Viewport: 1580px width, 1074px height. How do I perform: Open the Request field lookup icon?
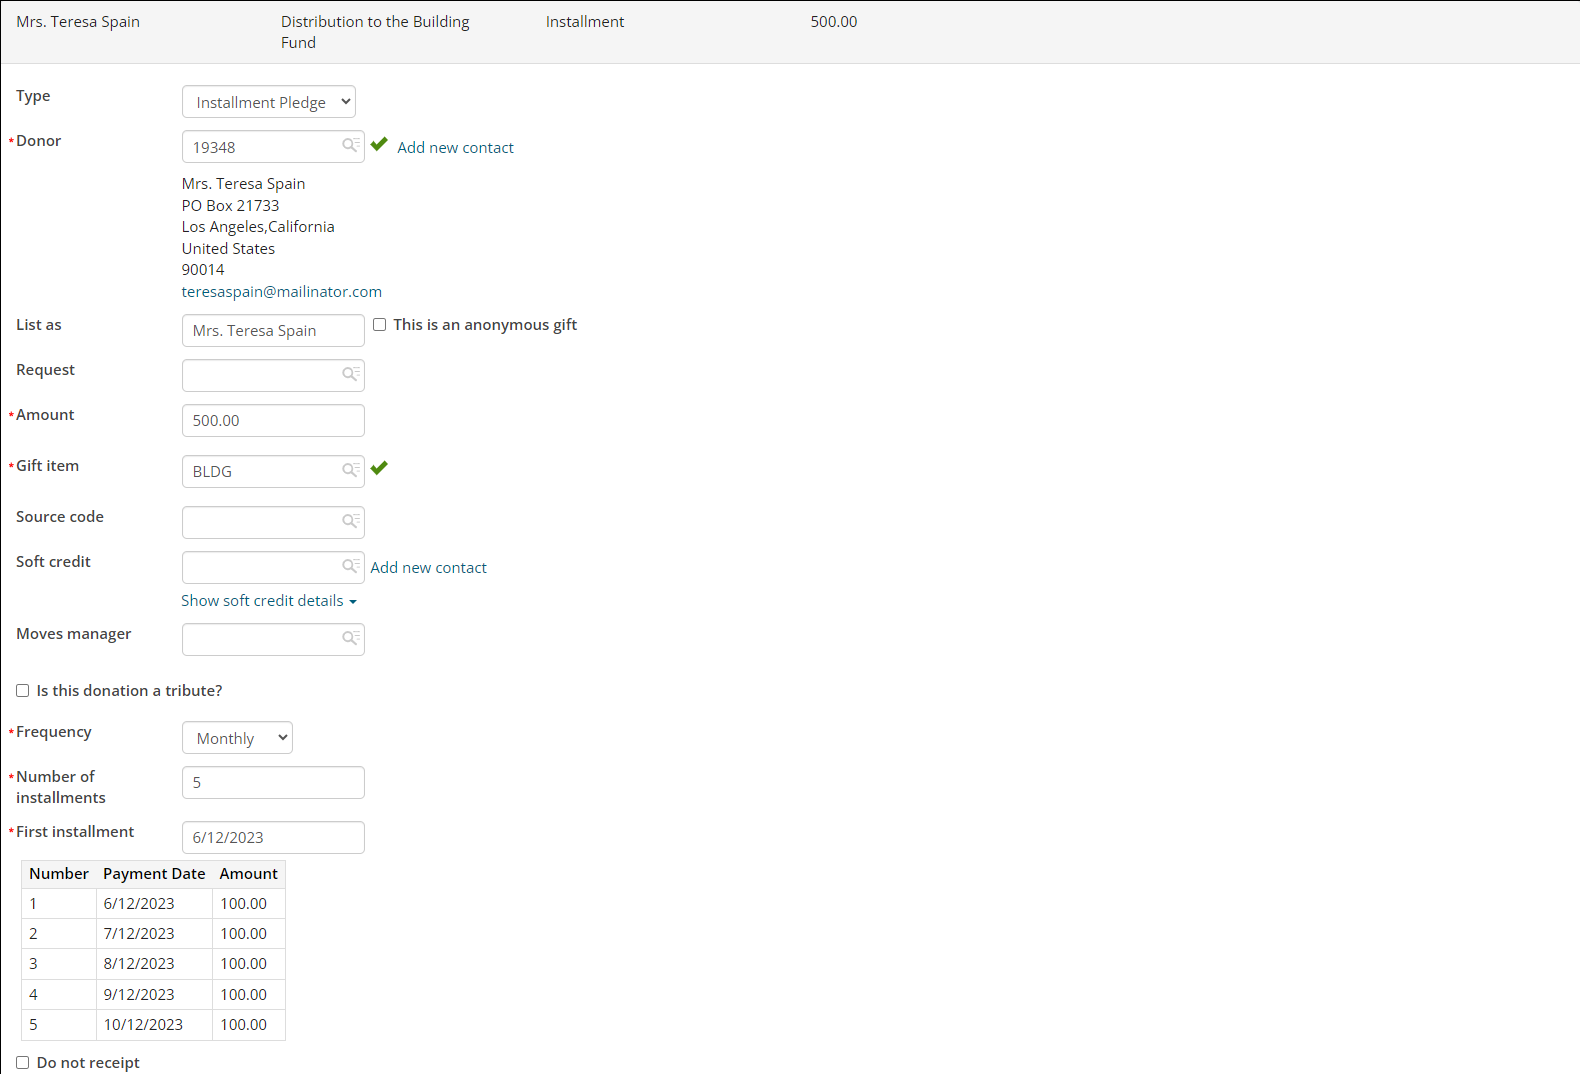coord(350,375)
